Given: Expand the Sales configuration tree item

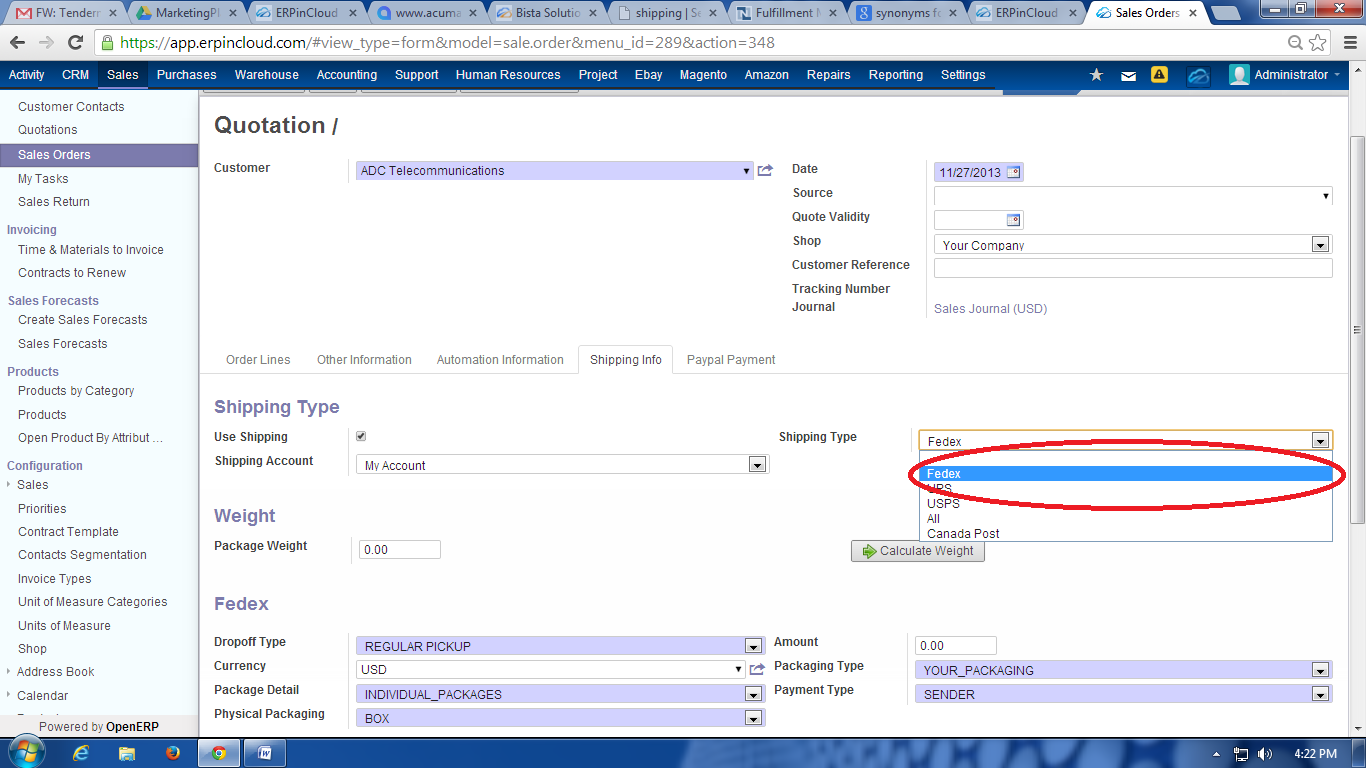Looking at the screenshot, I should point(9,485).
